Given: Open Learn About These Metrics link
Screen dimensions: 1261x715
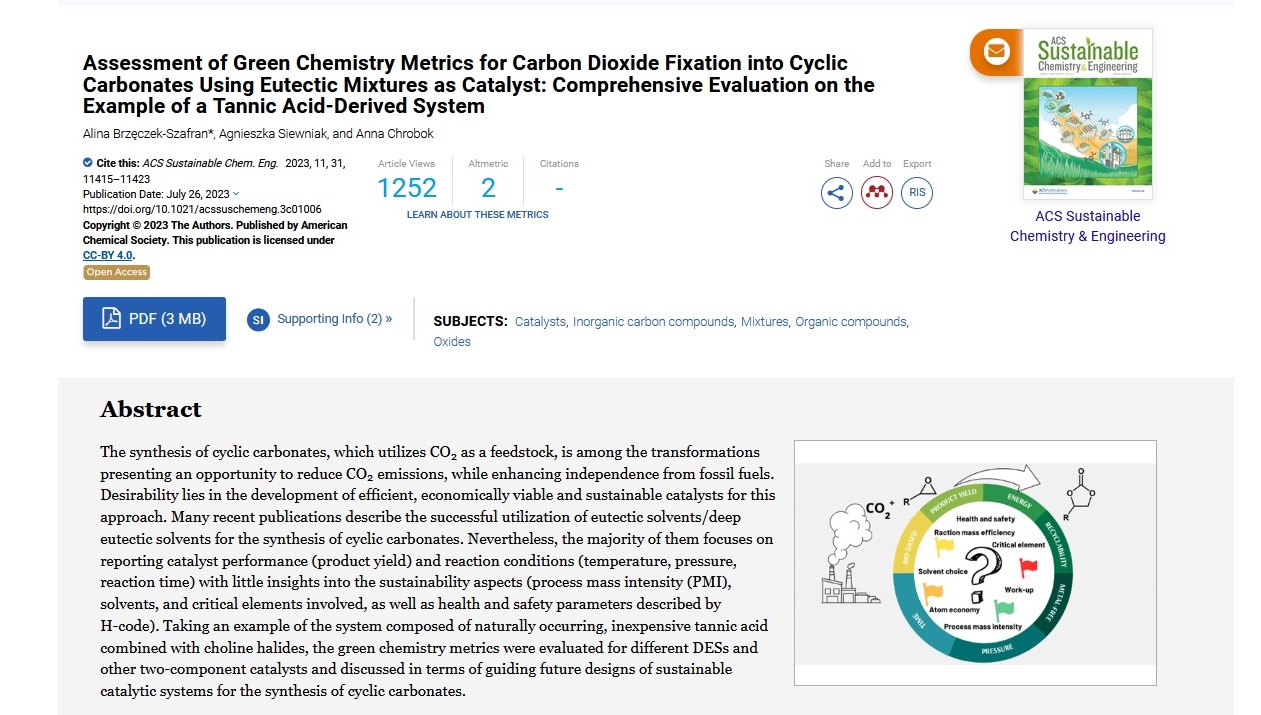Looking at the screenshot, I should 478,215.
